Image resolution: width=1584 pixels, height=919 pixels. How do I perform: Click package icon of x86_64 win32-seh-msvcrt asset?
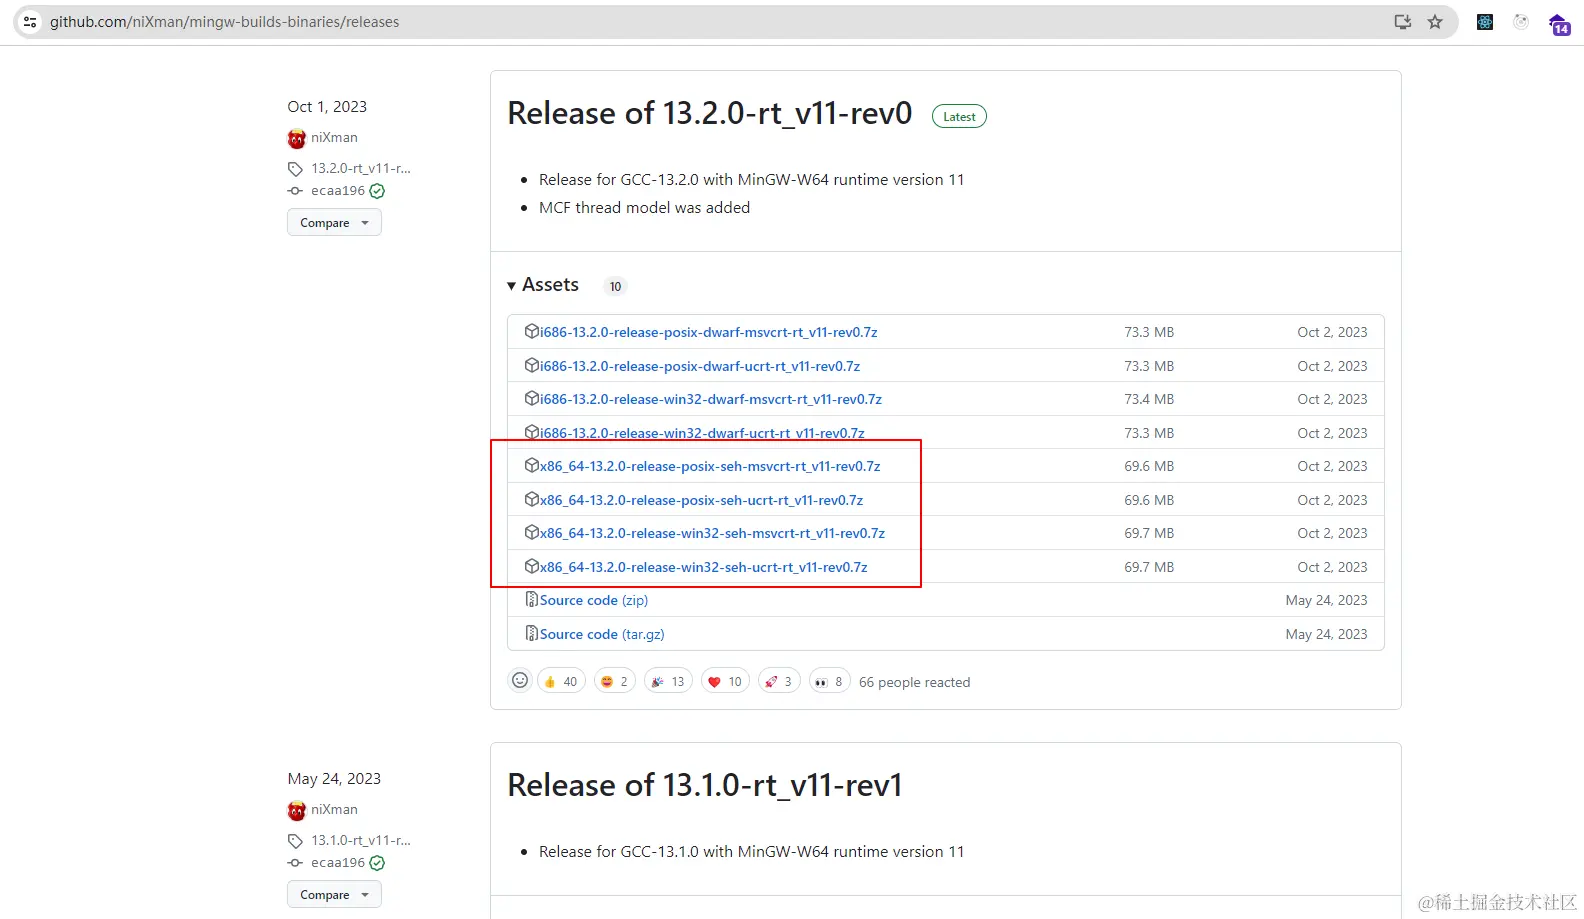click(532, 532)
